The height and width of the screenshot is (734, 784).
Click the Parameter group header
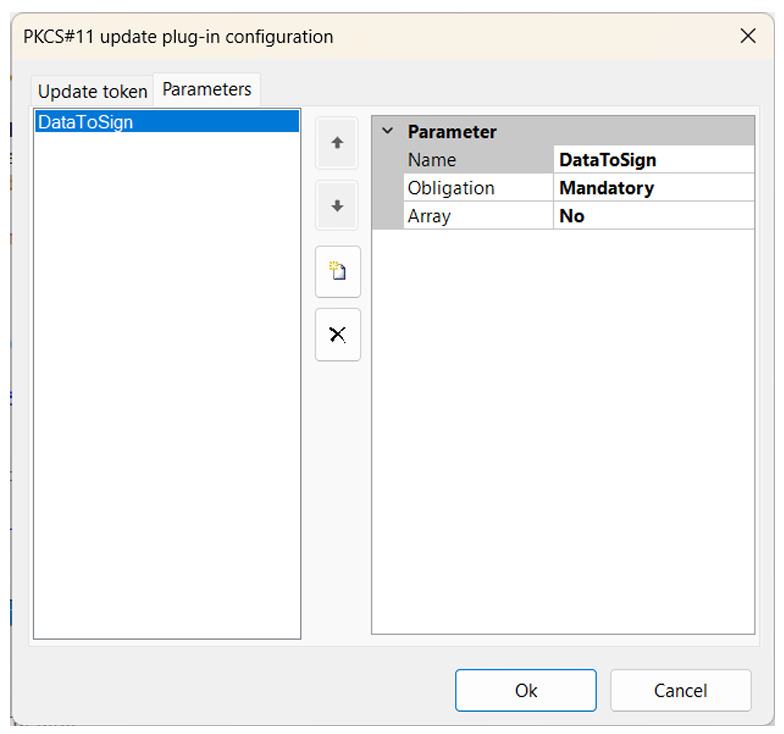pos(563,132)
